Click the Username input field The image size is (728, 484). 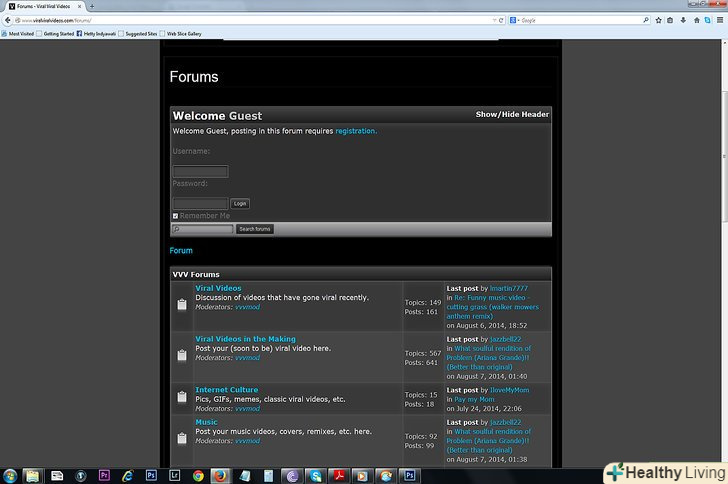pos(200,171)
